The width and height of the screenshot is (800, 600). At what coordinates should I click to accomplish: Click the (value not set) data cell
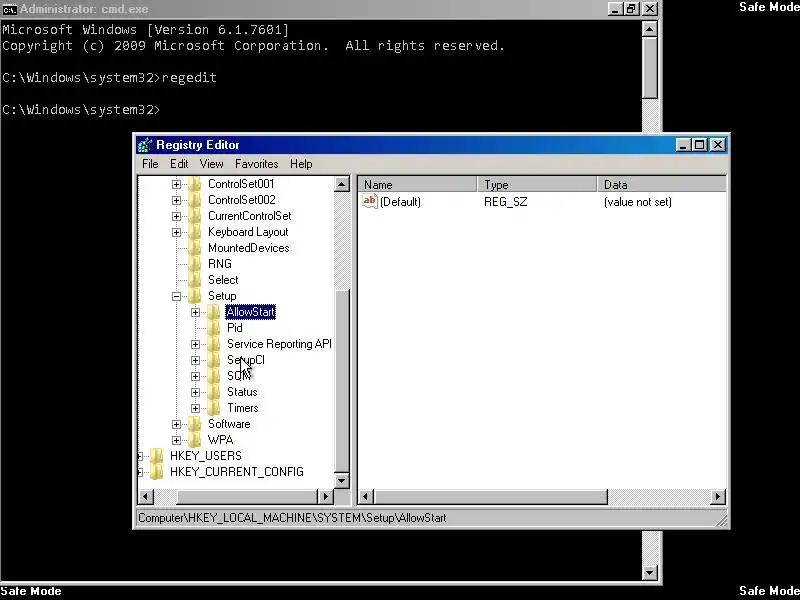tap(638, 202)
